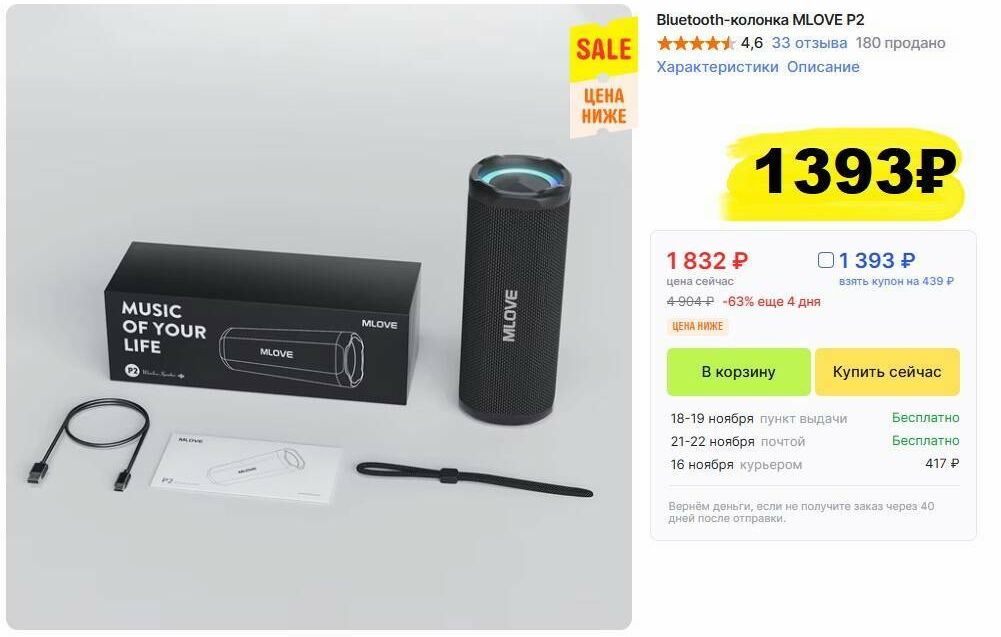Open the 33 отзыва reviews link
1001x637 pixels.
tap(809, 43)
